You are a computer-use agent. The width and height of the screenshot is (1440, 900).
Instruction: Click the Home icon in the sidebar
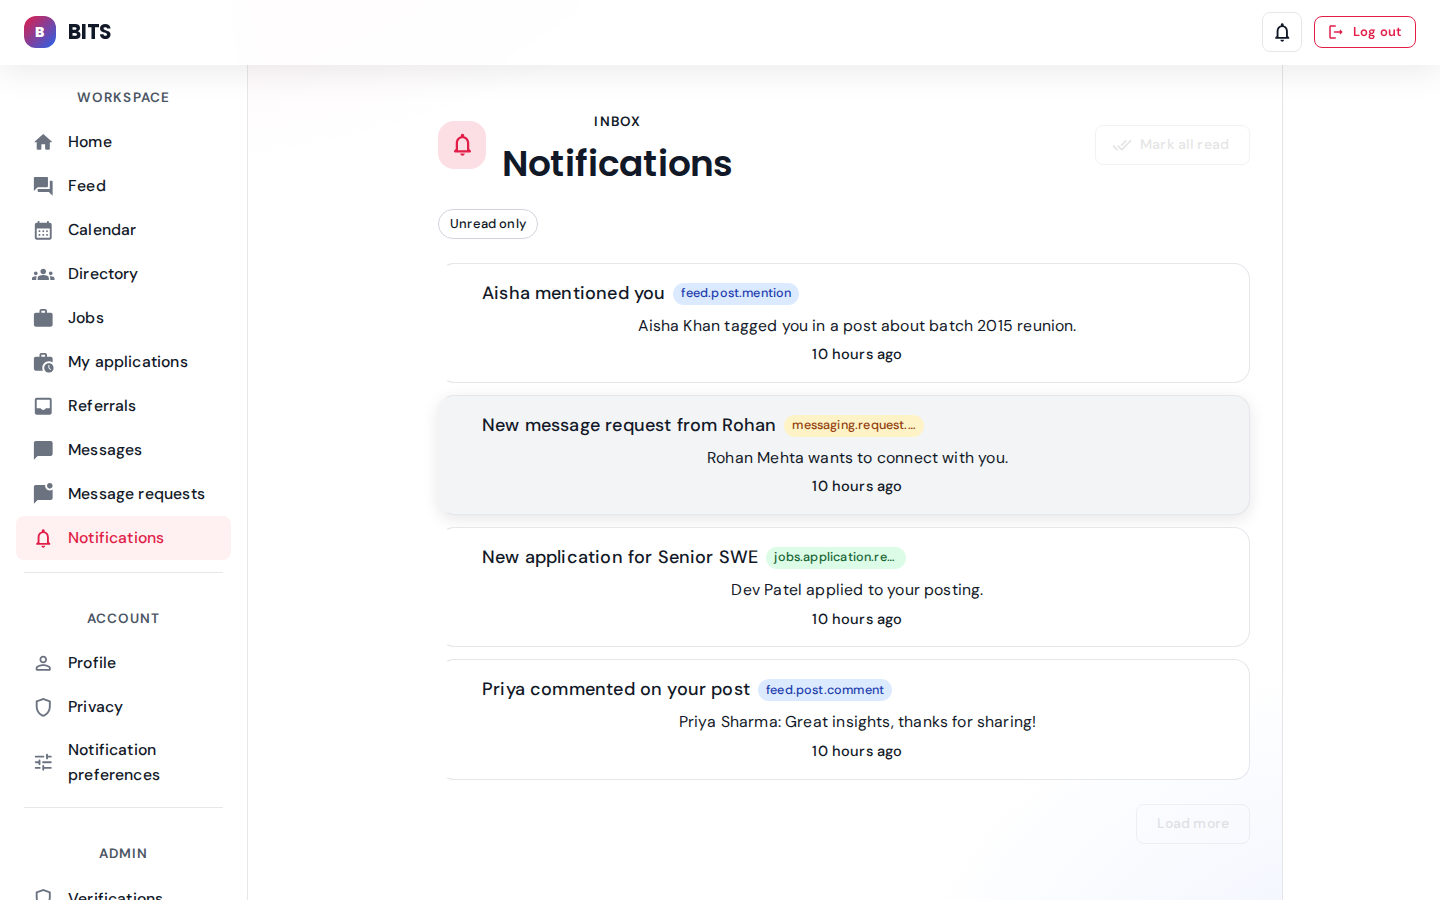pos(43,142)
